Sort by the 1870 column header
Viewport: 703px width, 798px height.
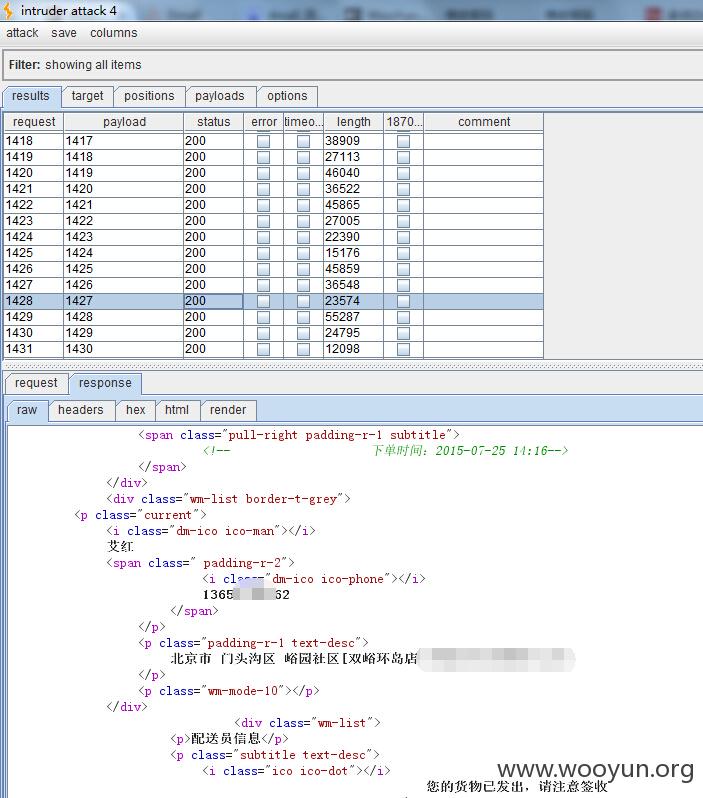pyautogui.click(x=404, y=122)
